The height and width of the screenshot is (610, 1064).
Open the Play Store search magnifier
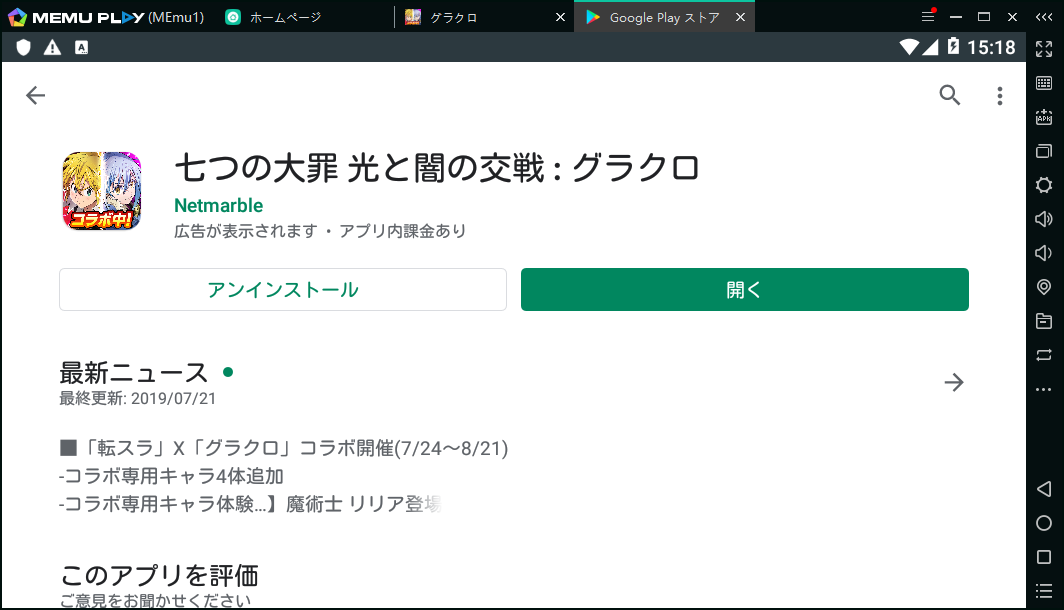coord(949,95)
